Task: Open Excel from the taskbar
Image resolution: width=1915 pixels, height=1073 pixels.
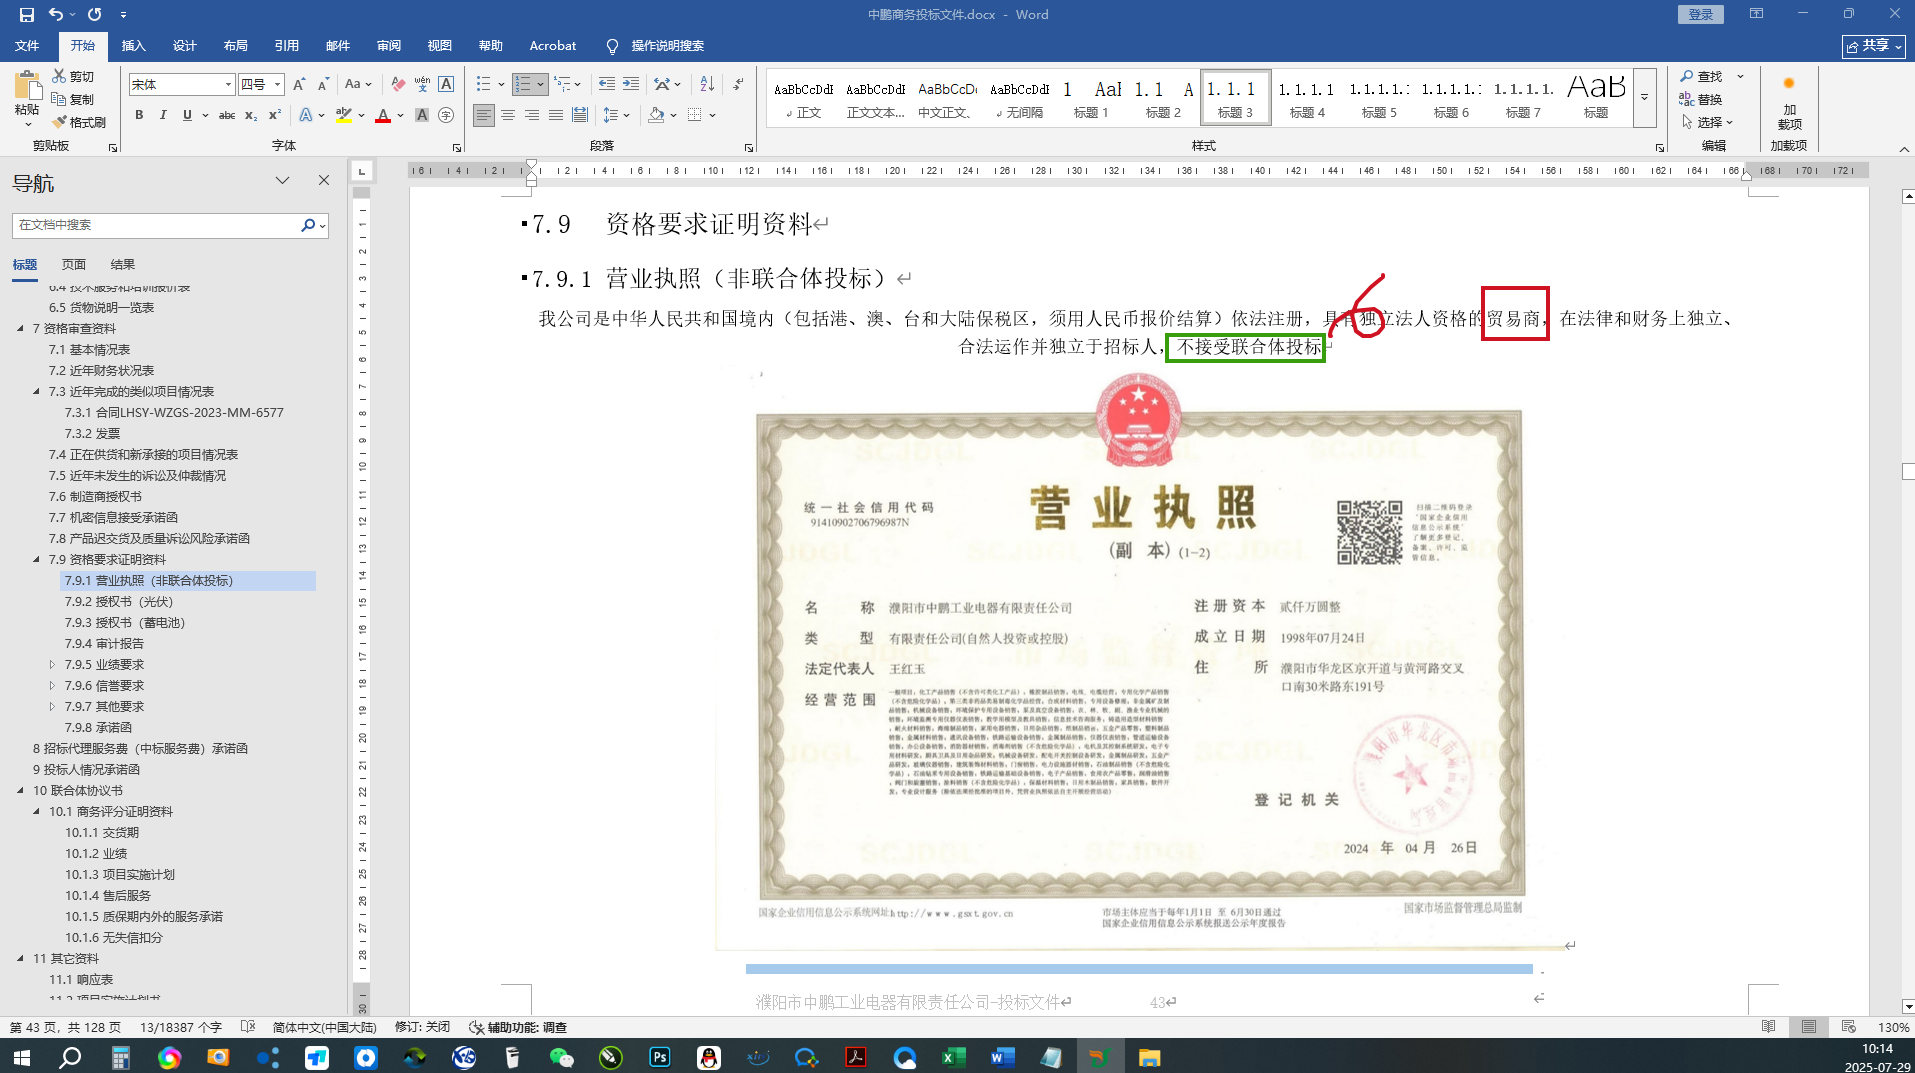Action: 954,1057
